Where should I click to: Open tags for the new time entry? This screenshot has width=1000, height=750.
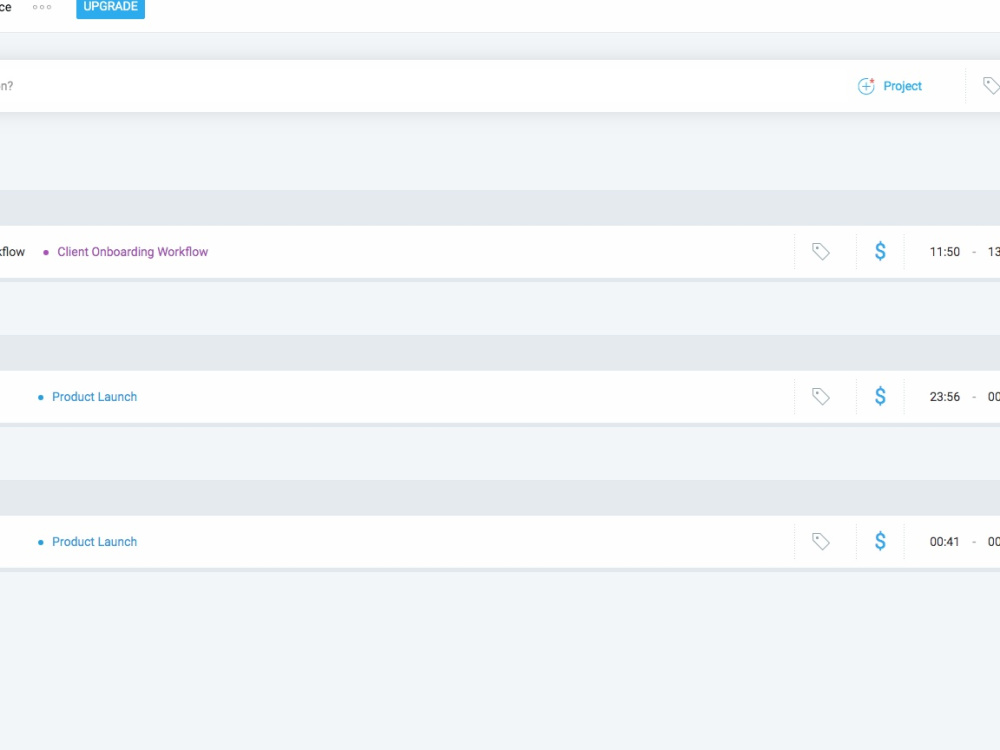[991, 85]
